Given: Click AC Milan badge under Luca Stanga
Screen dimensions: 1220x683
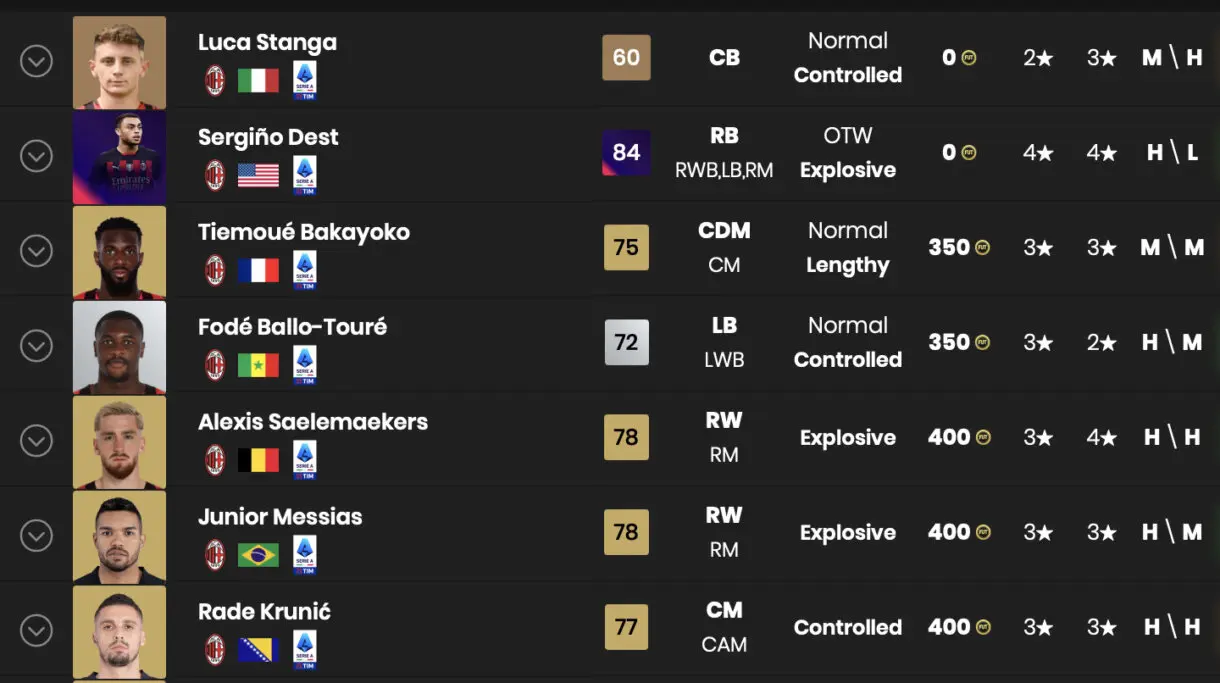Looking at the screenshot, I should click(215, 81).
